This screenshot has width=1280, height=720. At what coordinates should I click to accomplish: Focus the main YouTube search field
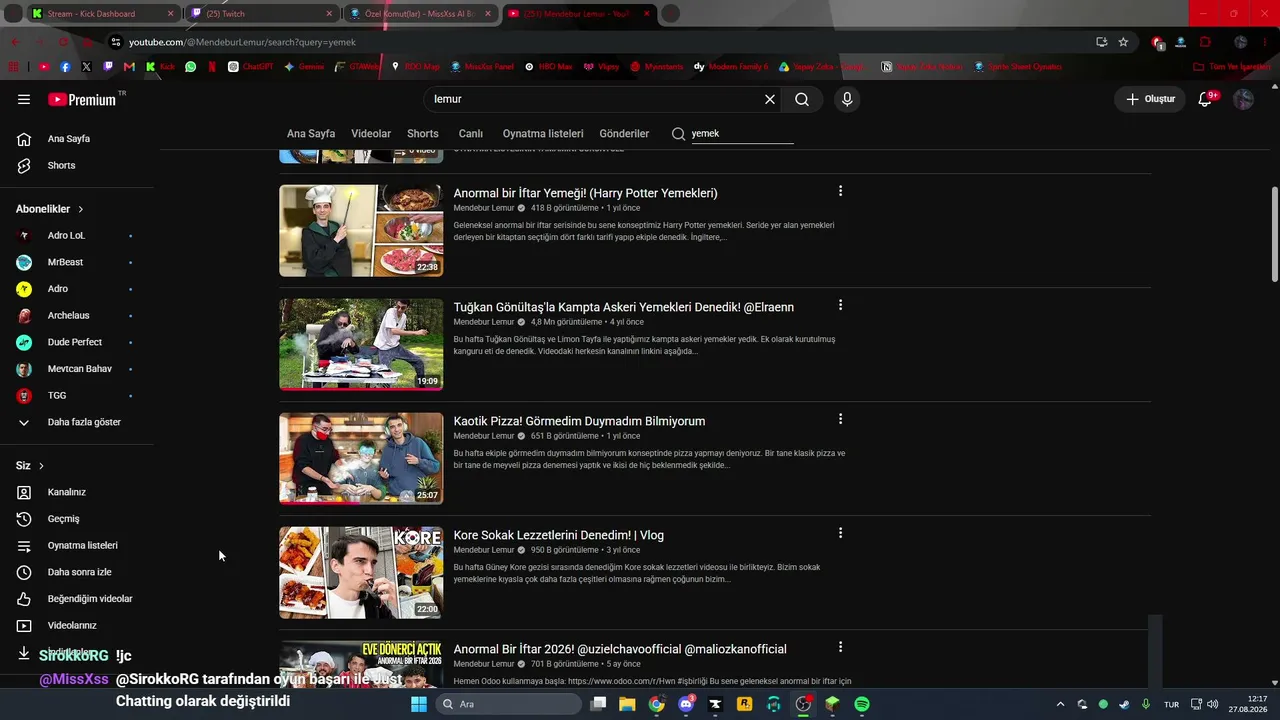595,99
